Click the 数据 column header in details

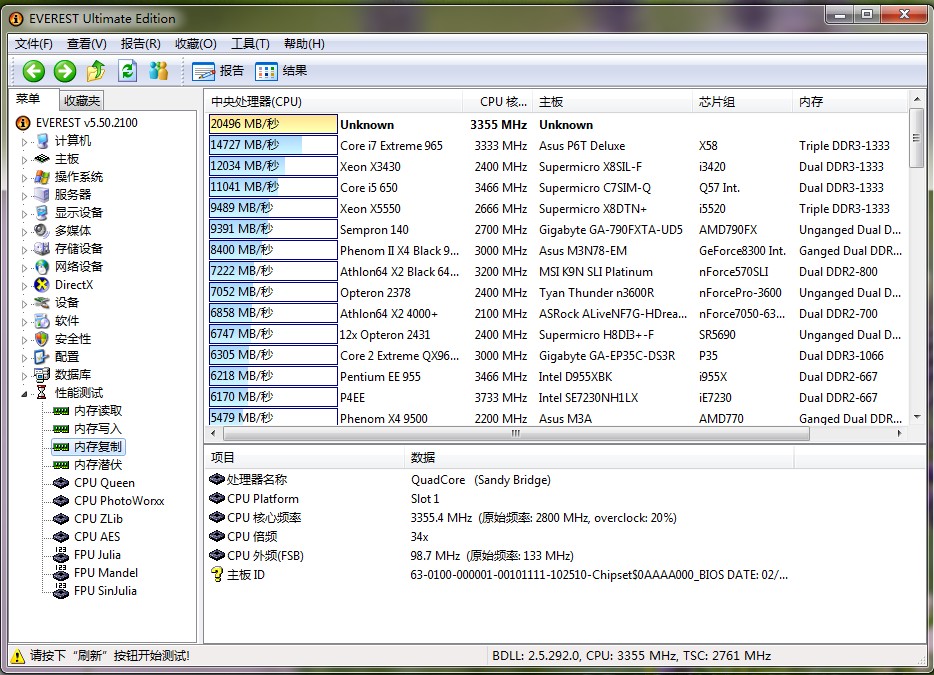599,458
